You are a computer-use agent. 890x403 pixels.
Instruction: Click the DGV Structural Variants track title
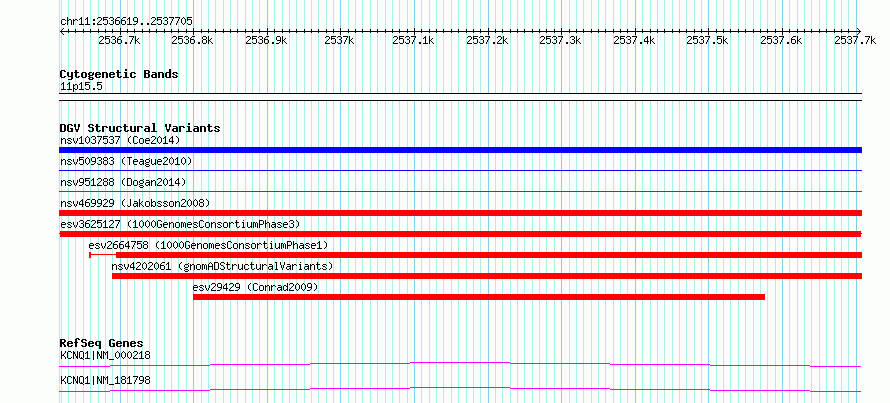140,128
